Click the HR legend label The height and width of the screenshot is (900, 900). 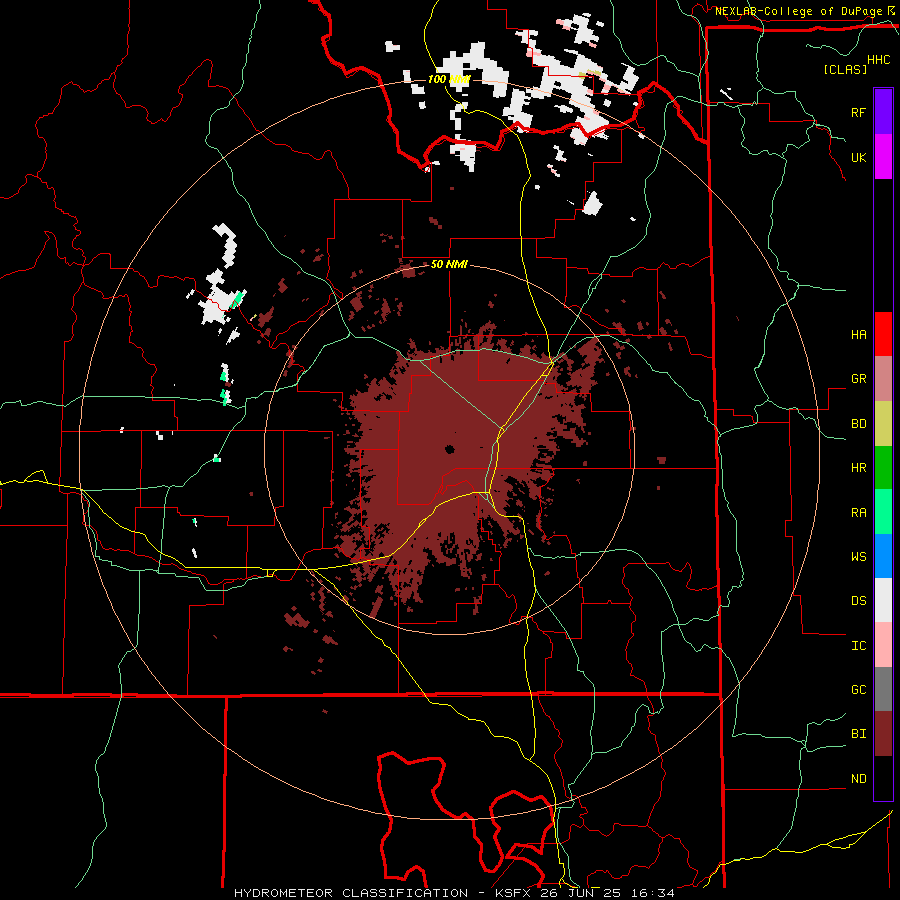tap(858, 468)
